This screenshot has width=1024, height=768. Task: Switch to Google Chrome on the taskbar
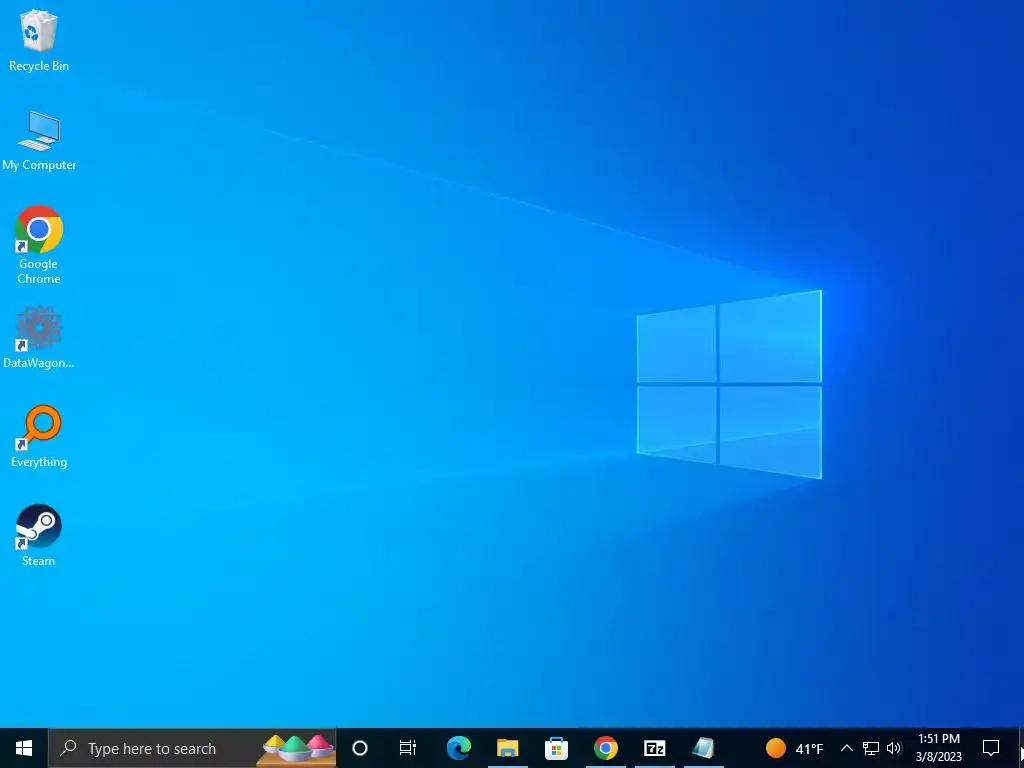605,748
